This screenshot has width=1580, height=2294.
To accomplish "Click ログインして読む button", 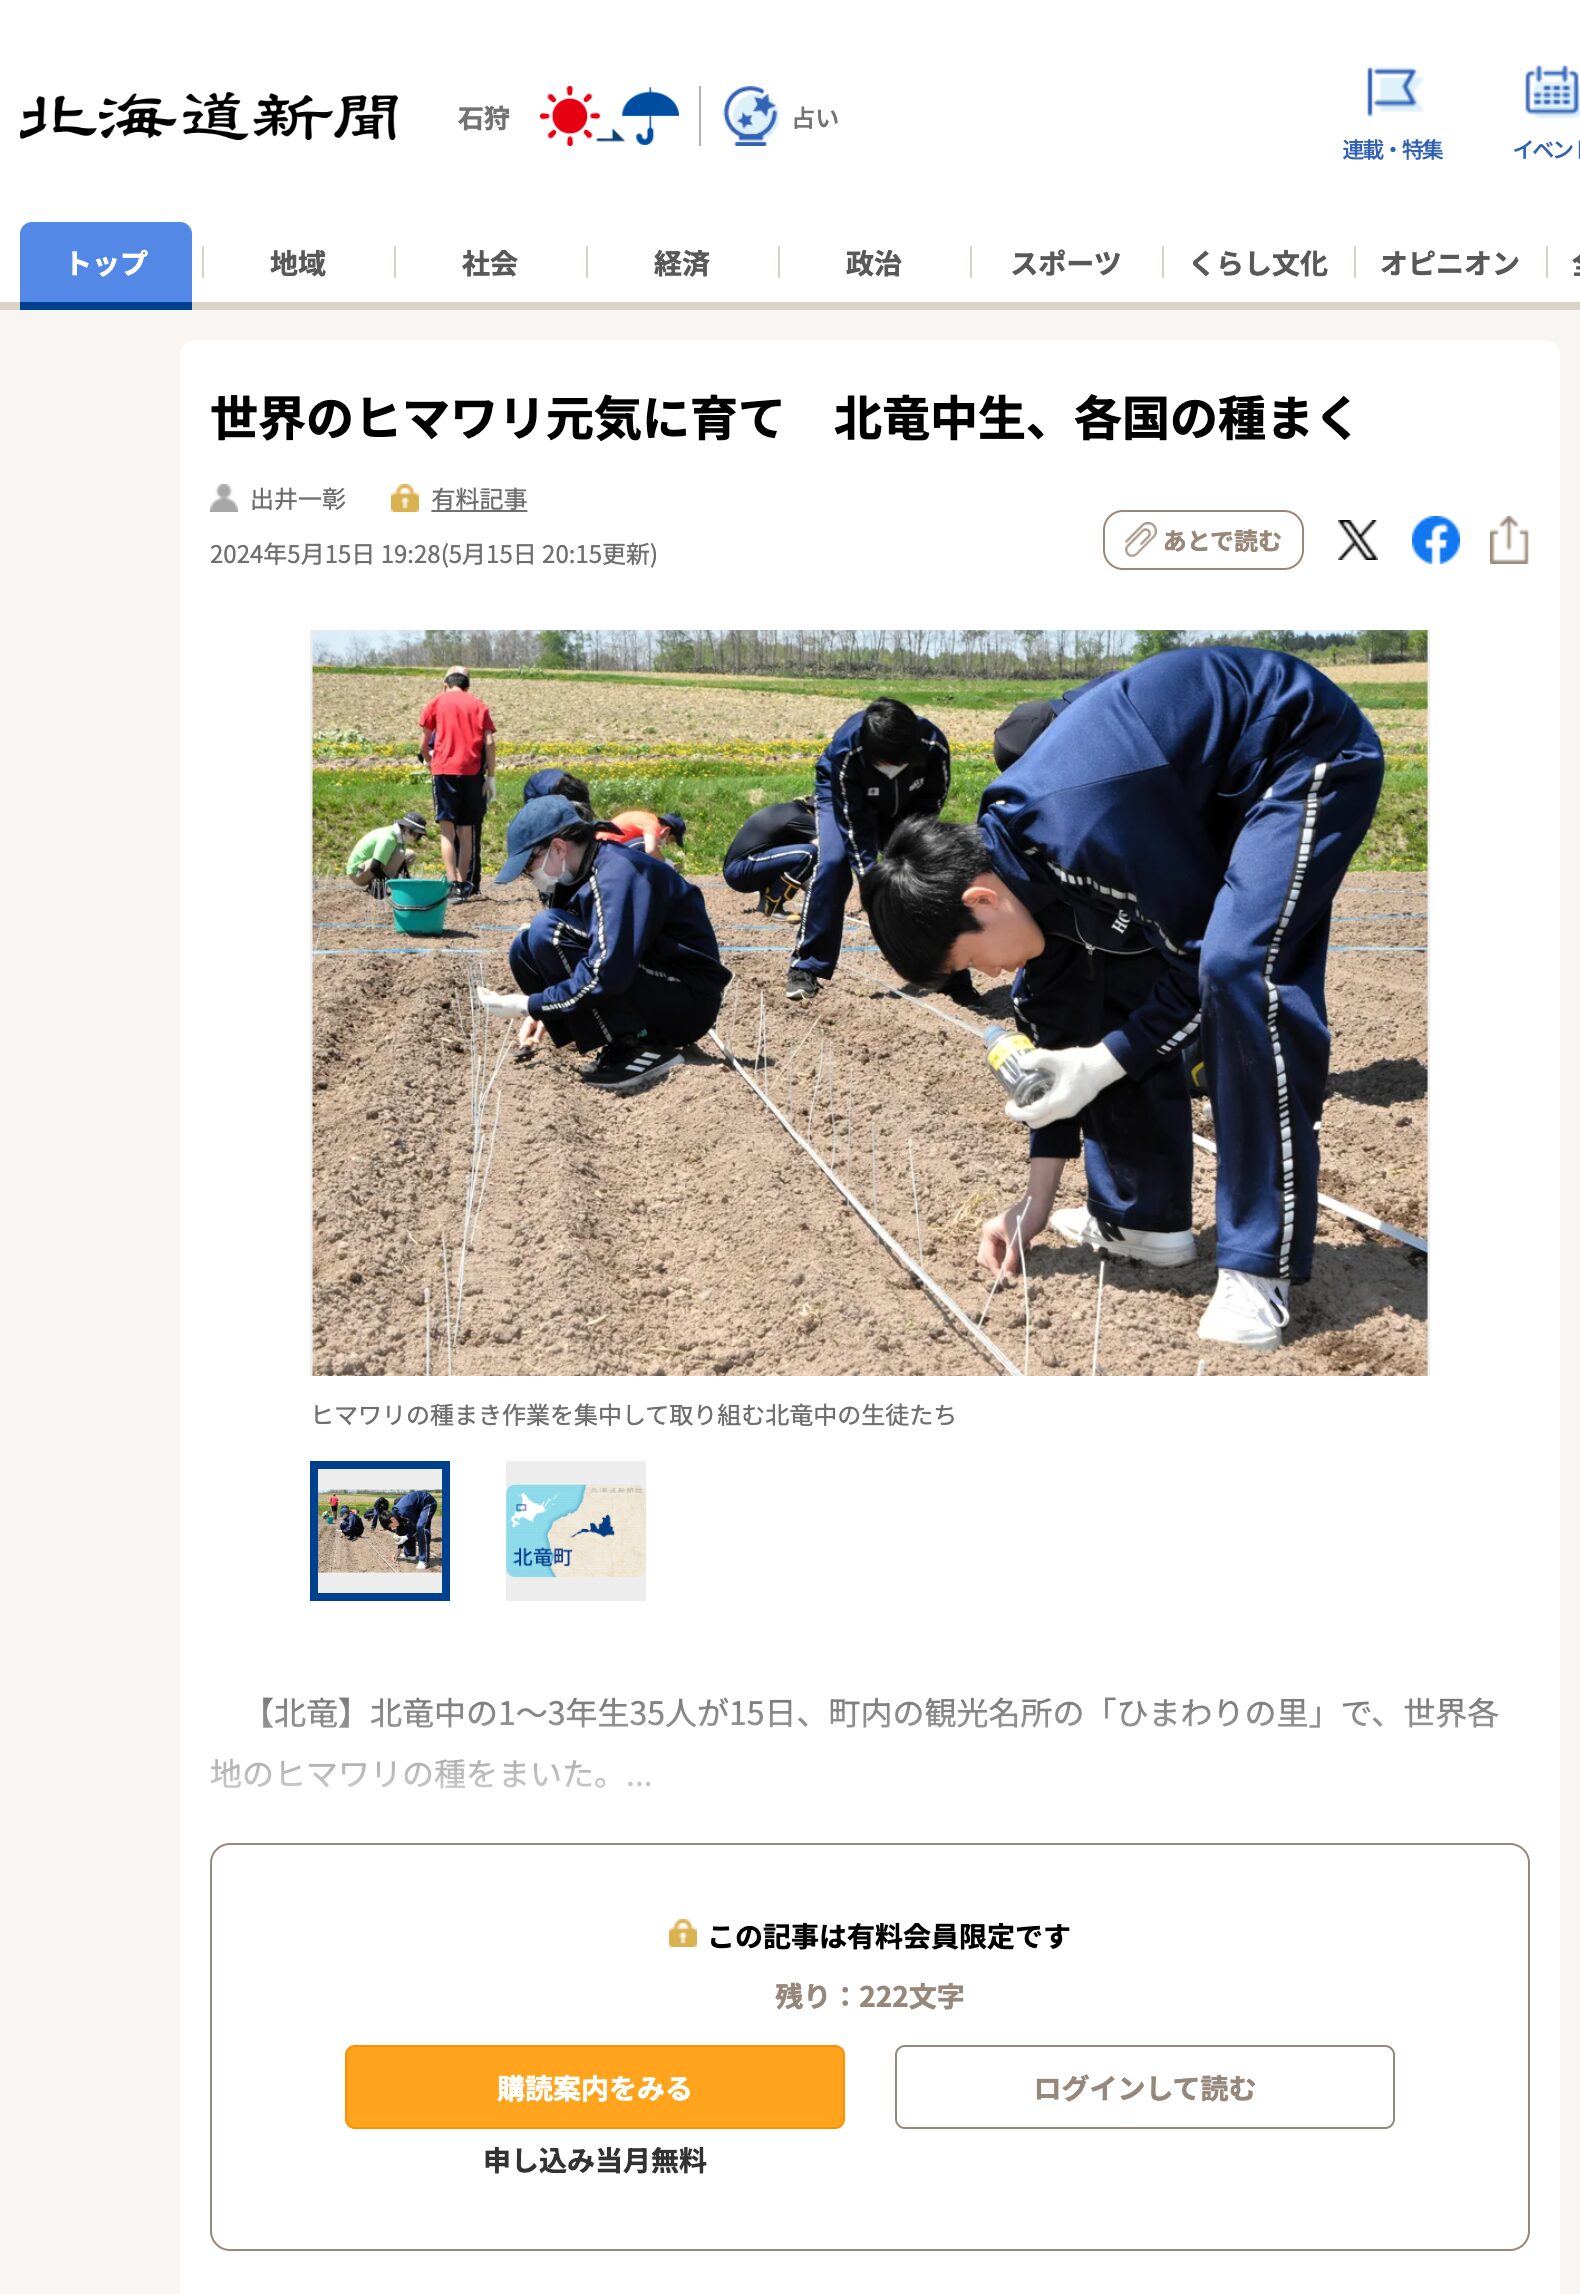I will pyautogui.click(x=1144, y=2086).
